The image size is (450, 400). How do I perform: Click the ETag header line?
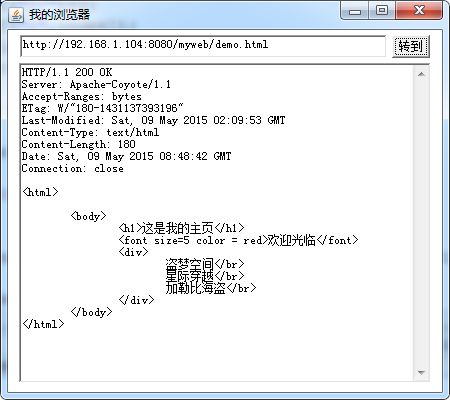click(x=102, y=108)
